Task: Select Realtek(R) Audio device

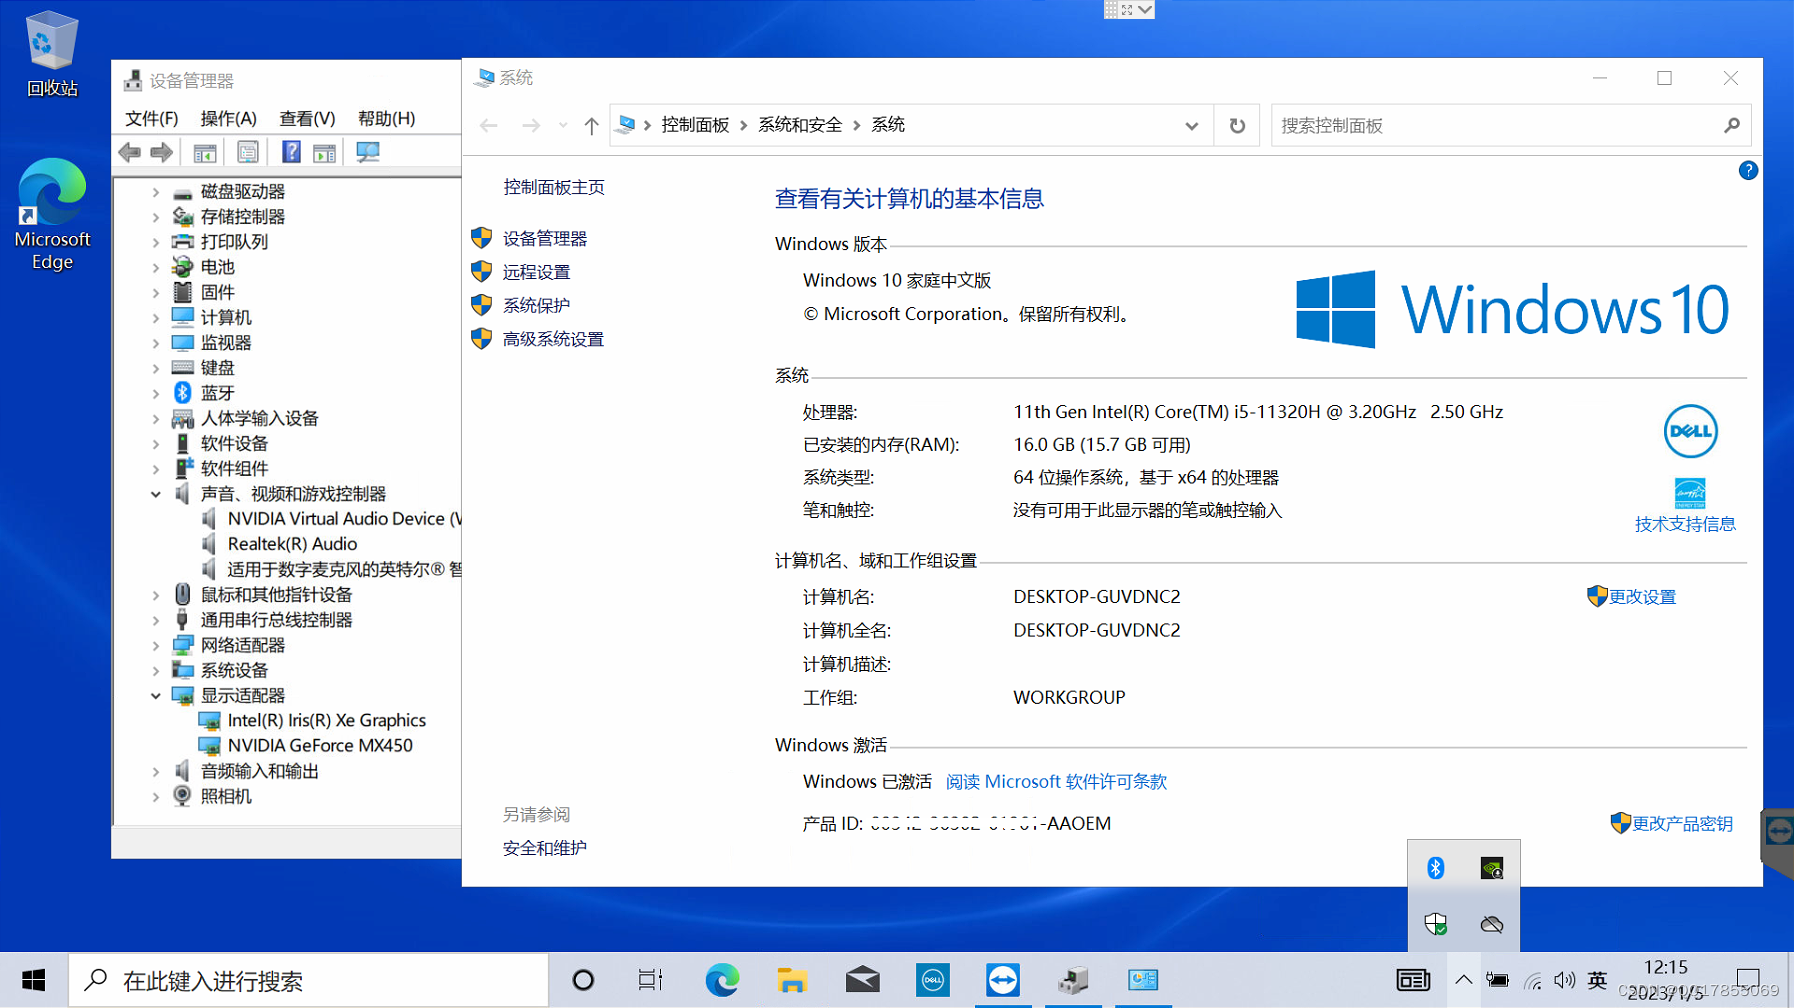Action: pos(292,544)
